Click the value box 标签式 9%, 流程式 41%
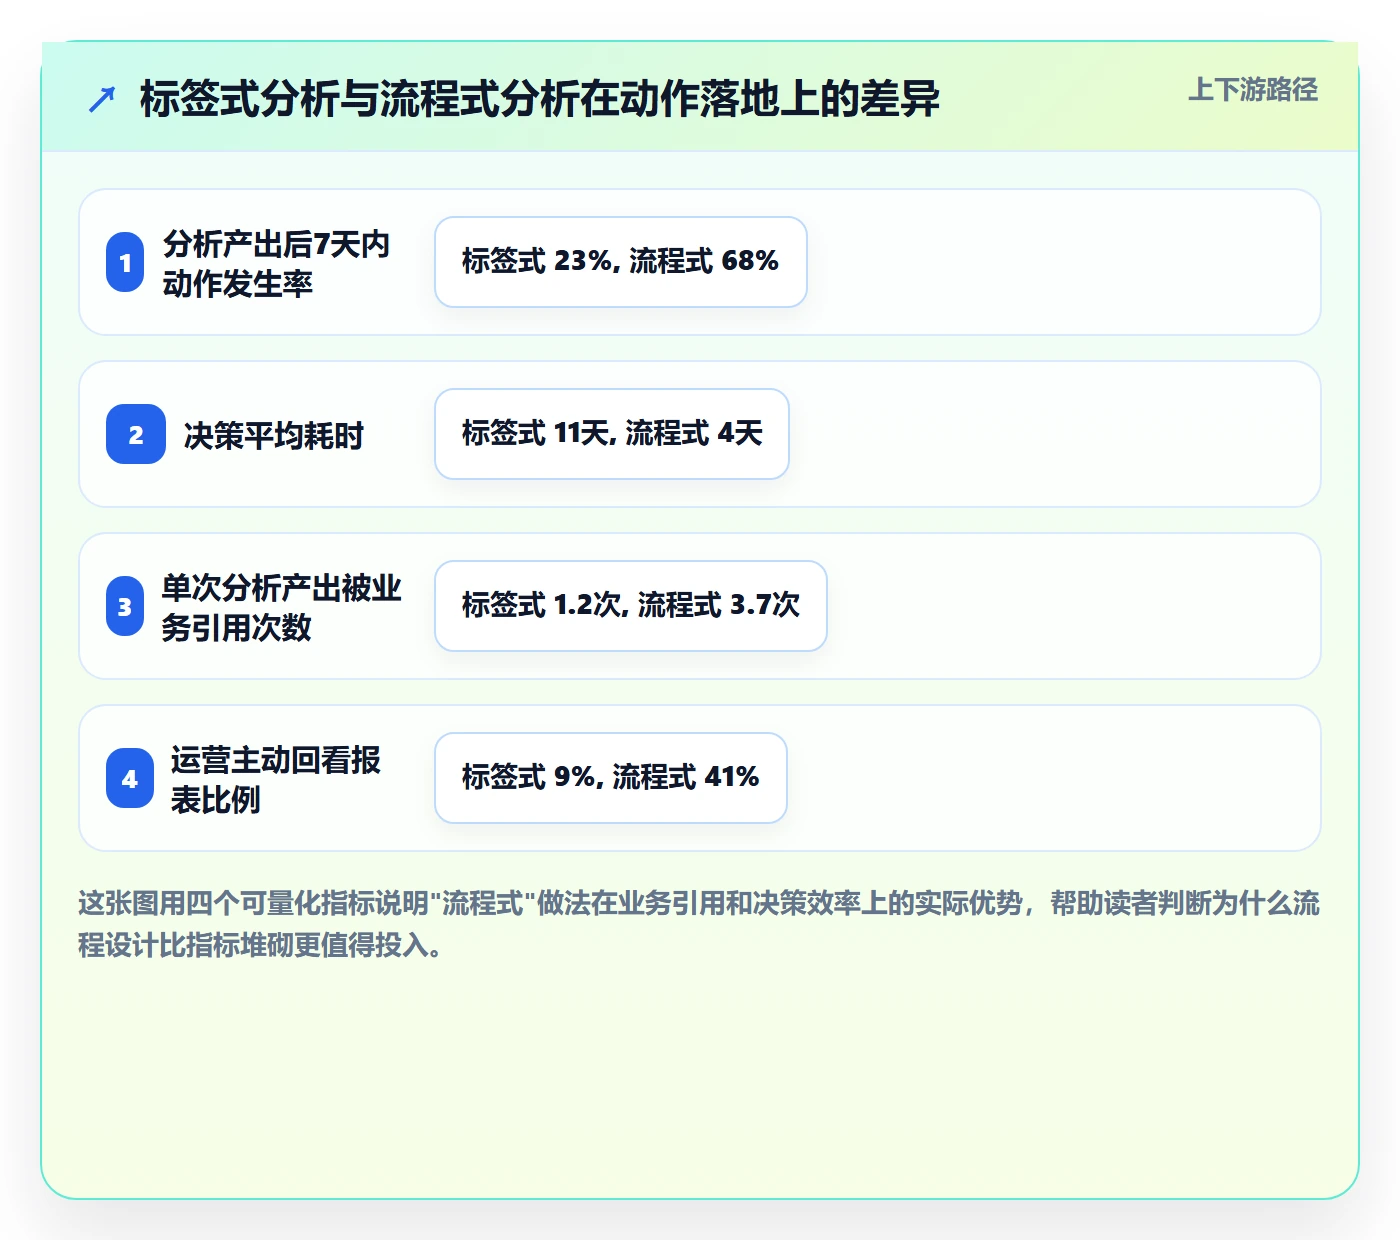The image size is (1400, 1240). [611, 778]
